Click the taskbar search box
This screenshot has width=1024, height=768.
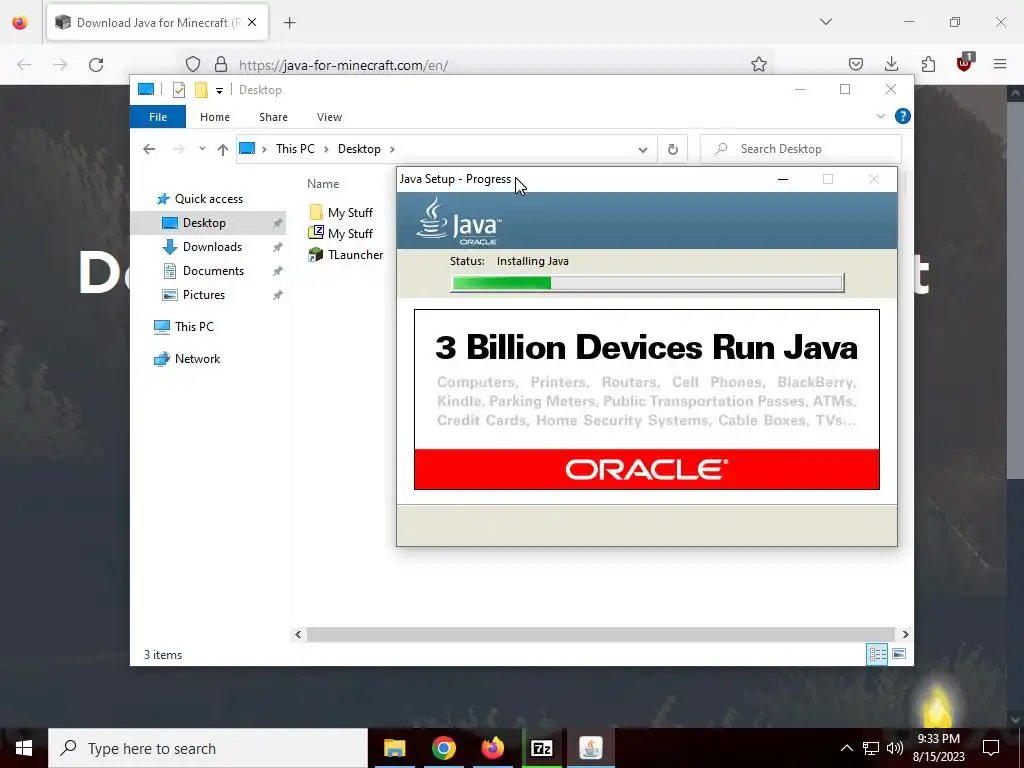[x=208, y=748]
